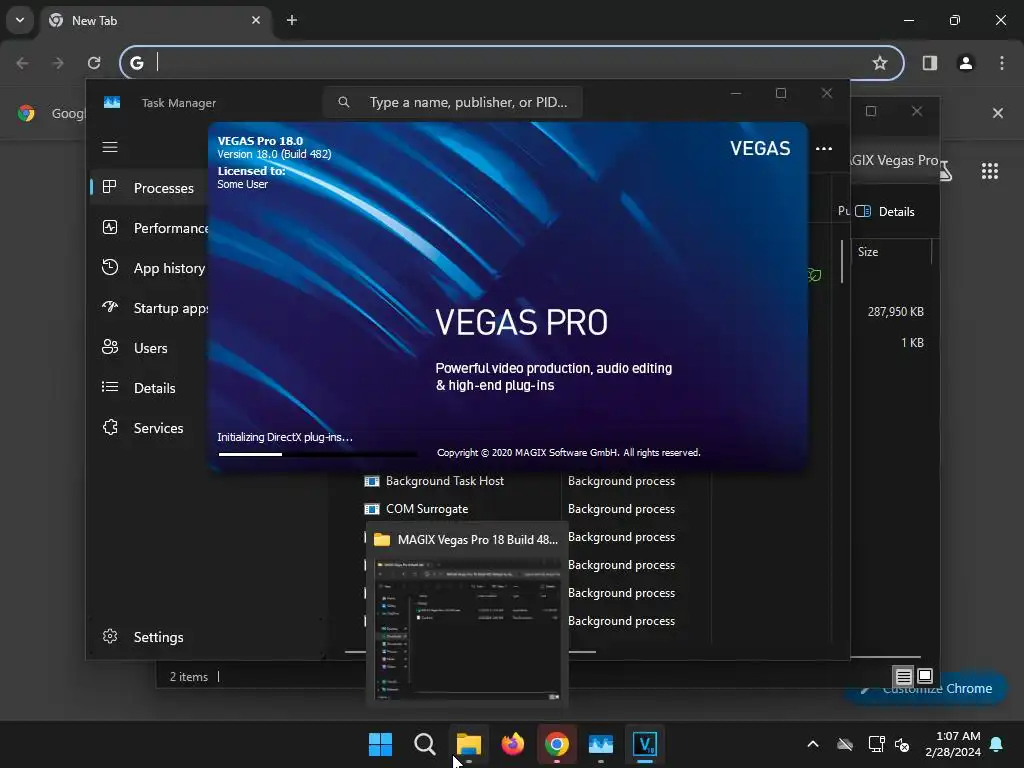Open Chrome Labs flask icon
Viewport: 1024px width, 768px height.
click(946, 171)
